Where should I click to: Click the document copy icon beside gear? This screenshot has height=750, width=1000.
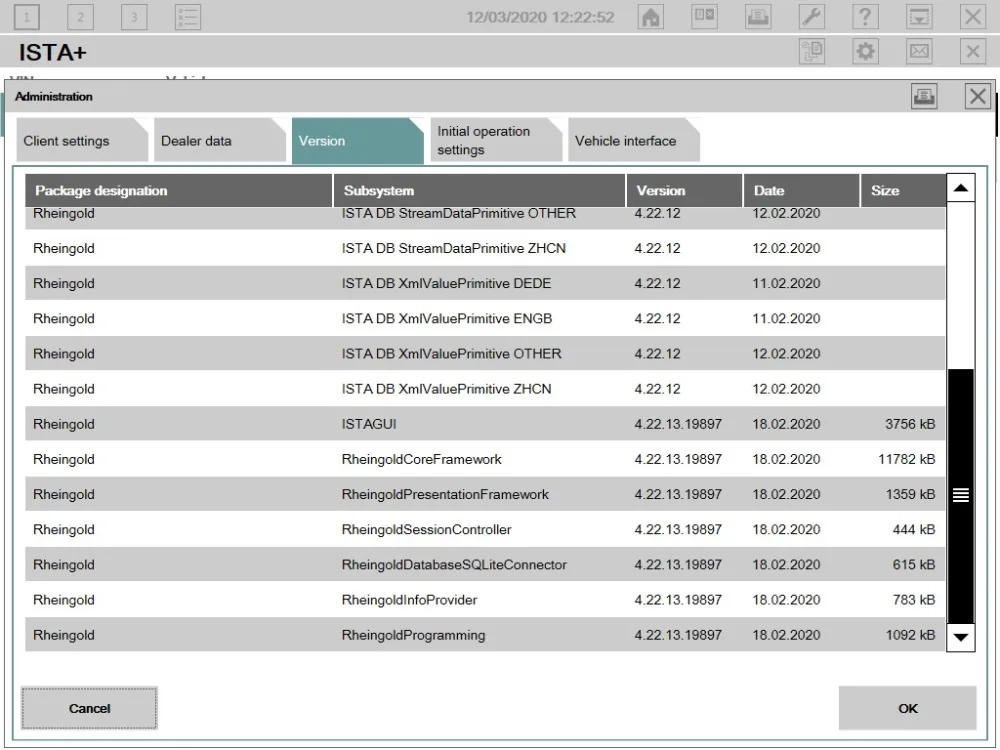[812, 52]
